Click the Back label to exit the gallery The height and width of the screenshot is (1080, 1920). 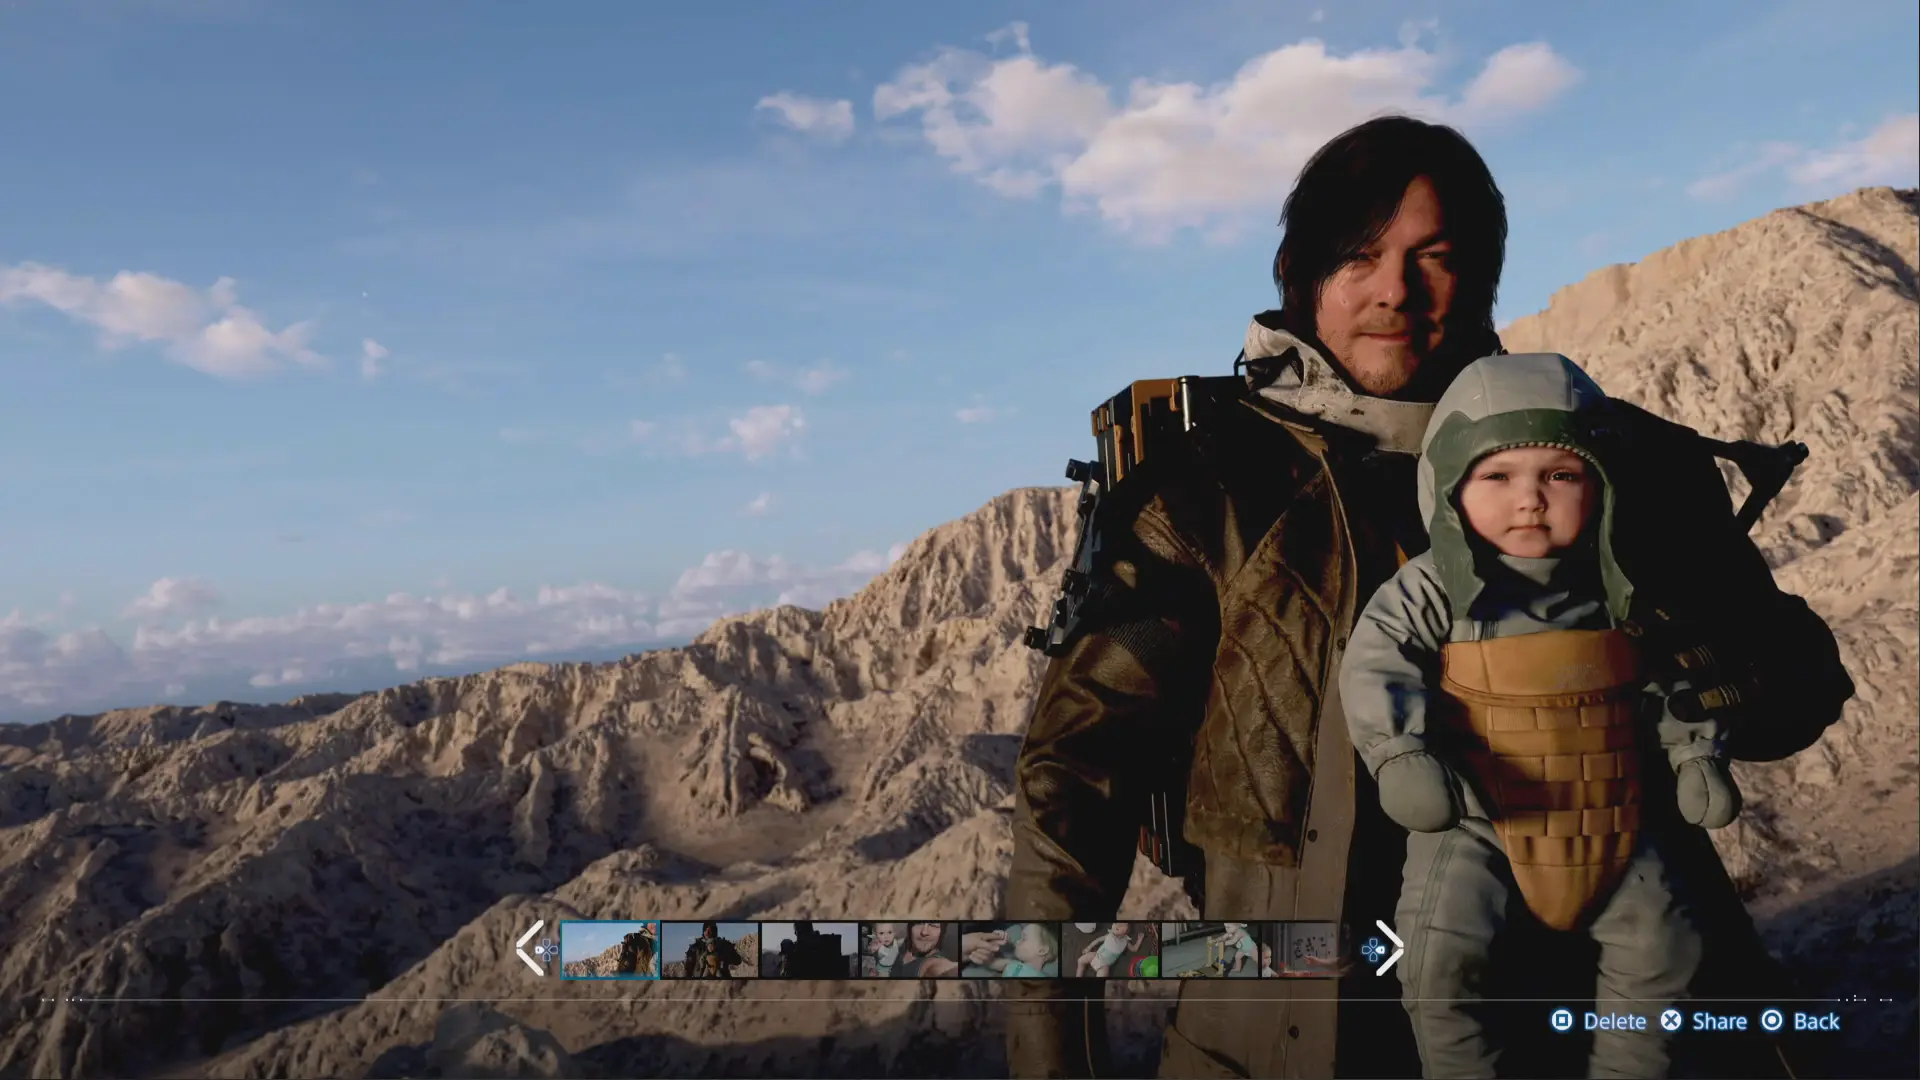[1817, 1021]
